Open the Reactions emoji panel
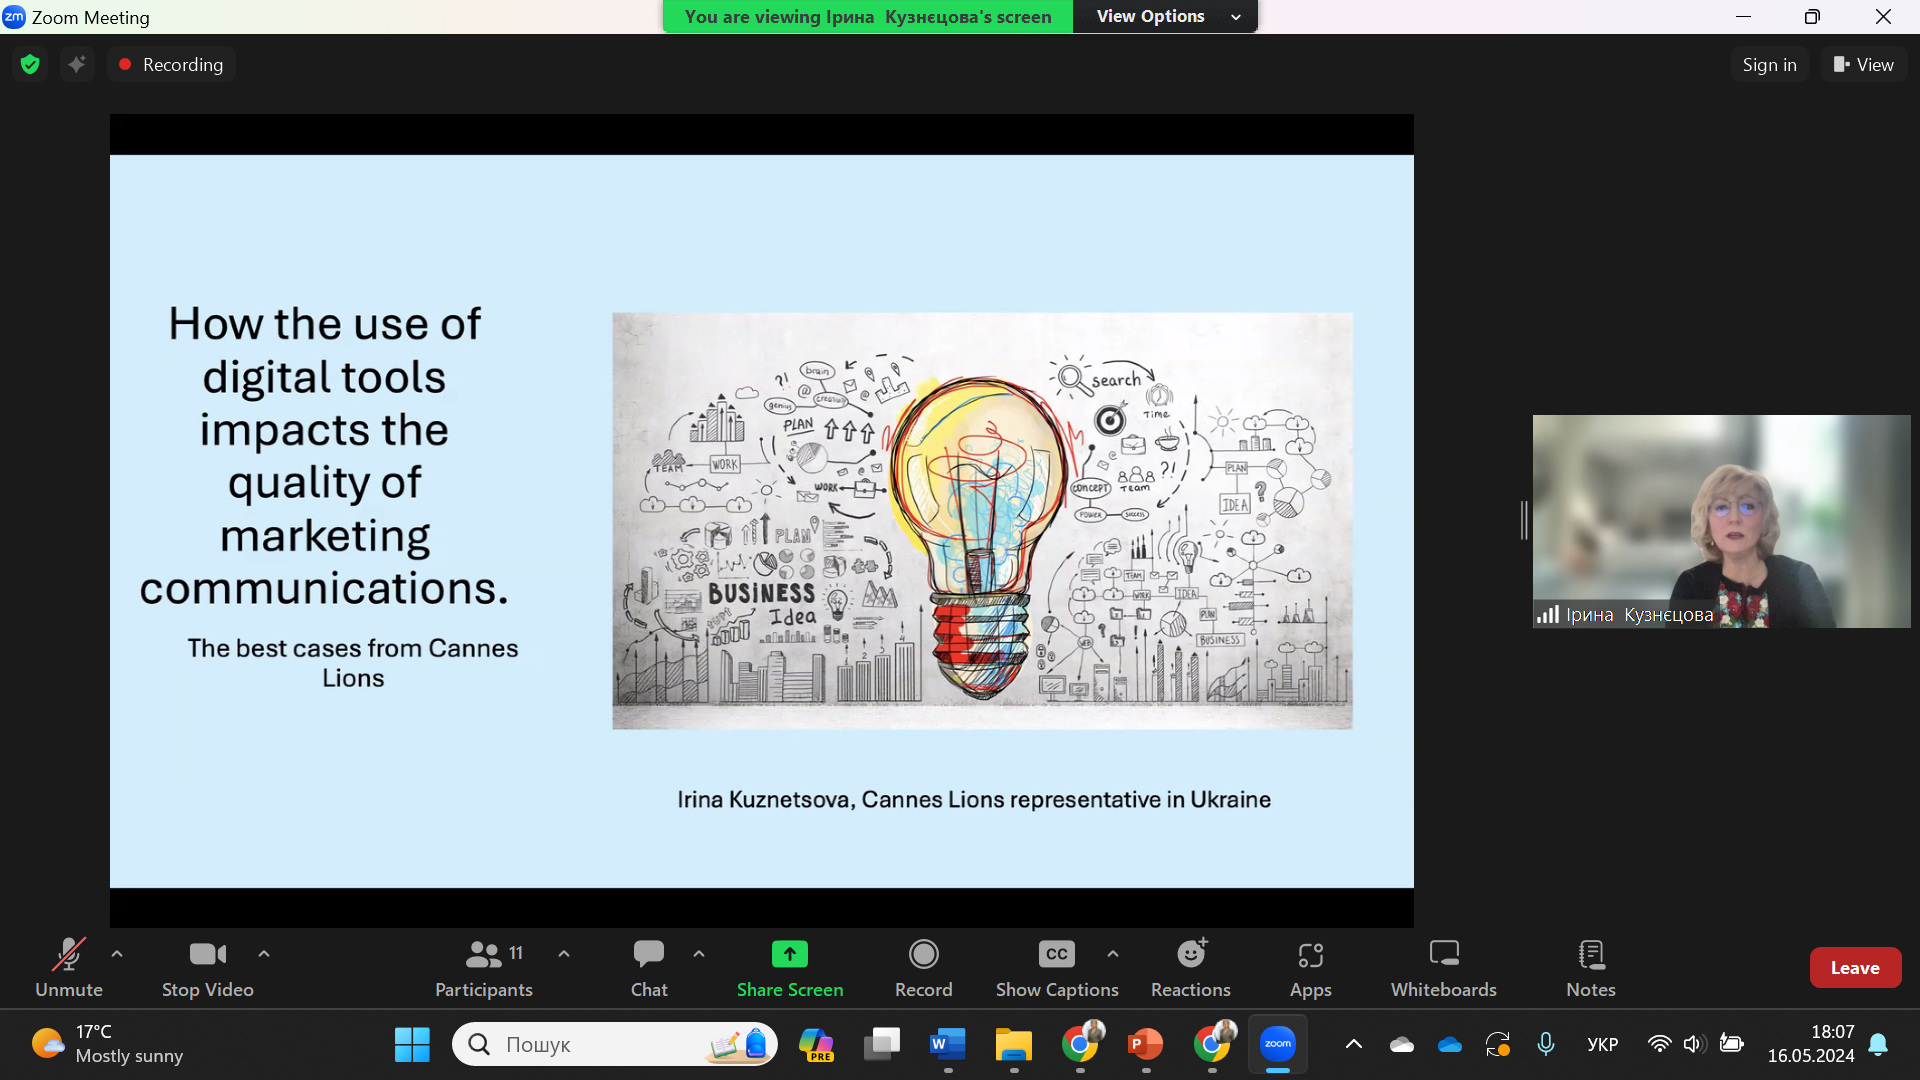This screenshot has width=1920, height=1080. pyautogui.click(x=1190, y=966)
